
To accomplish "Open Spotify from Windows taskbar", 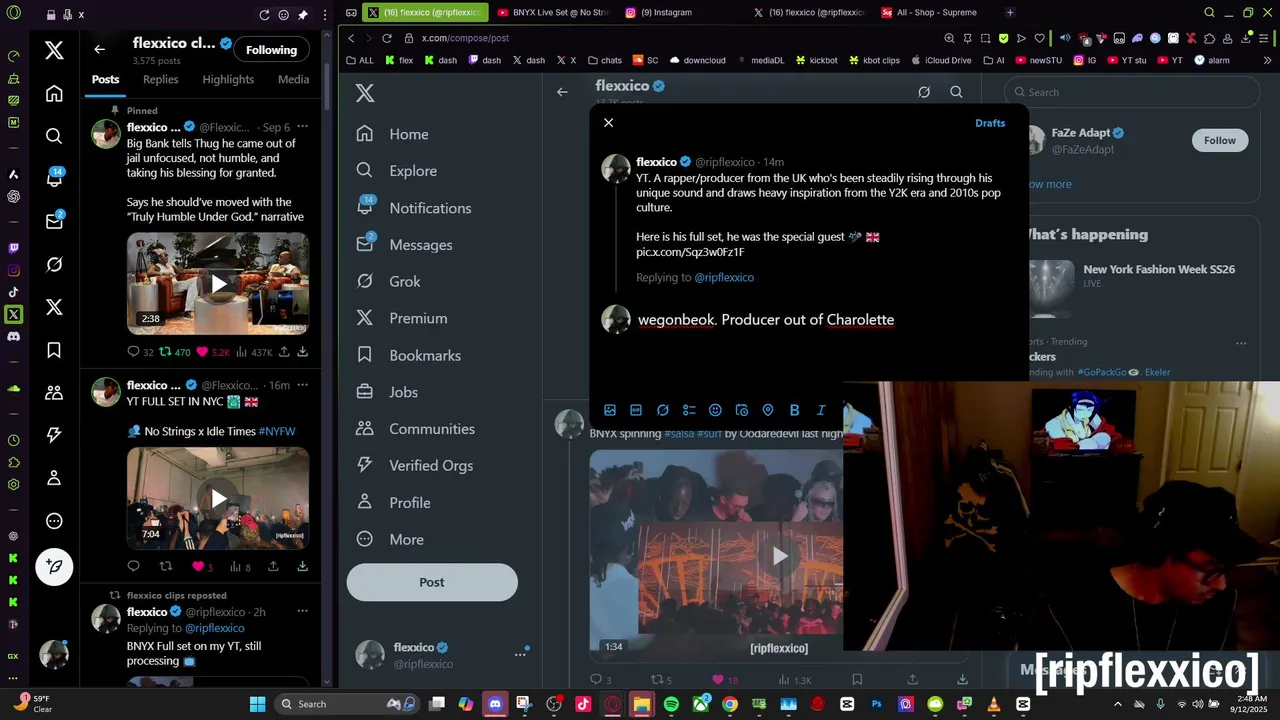I will 671,704.
